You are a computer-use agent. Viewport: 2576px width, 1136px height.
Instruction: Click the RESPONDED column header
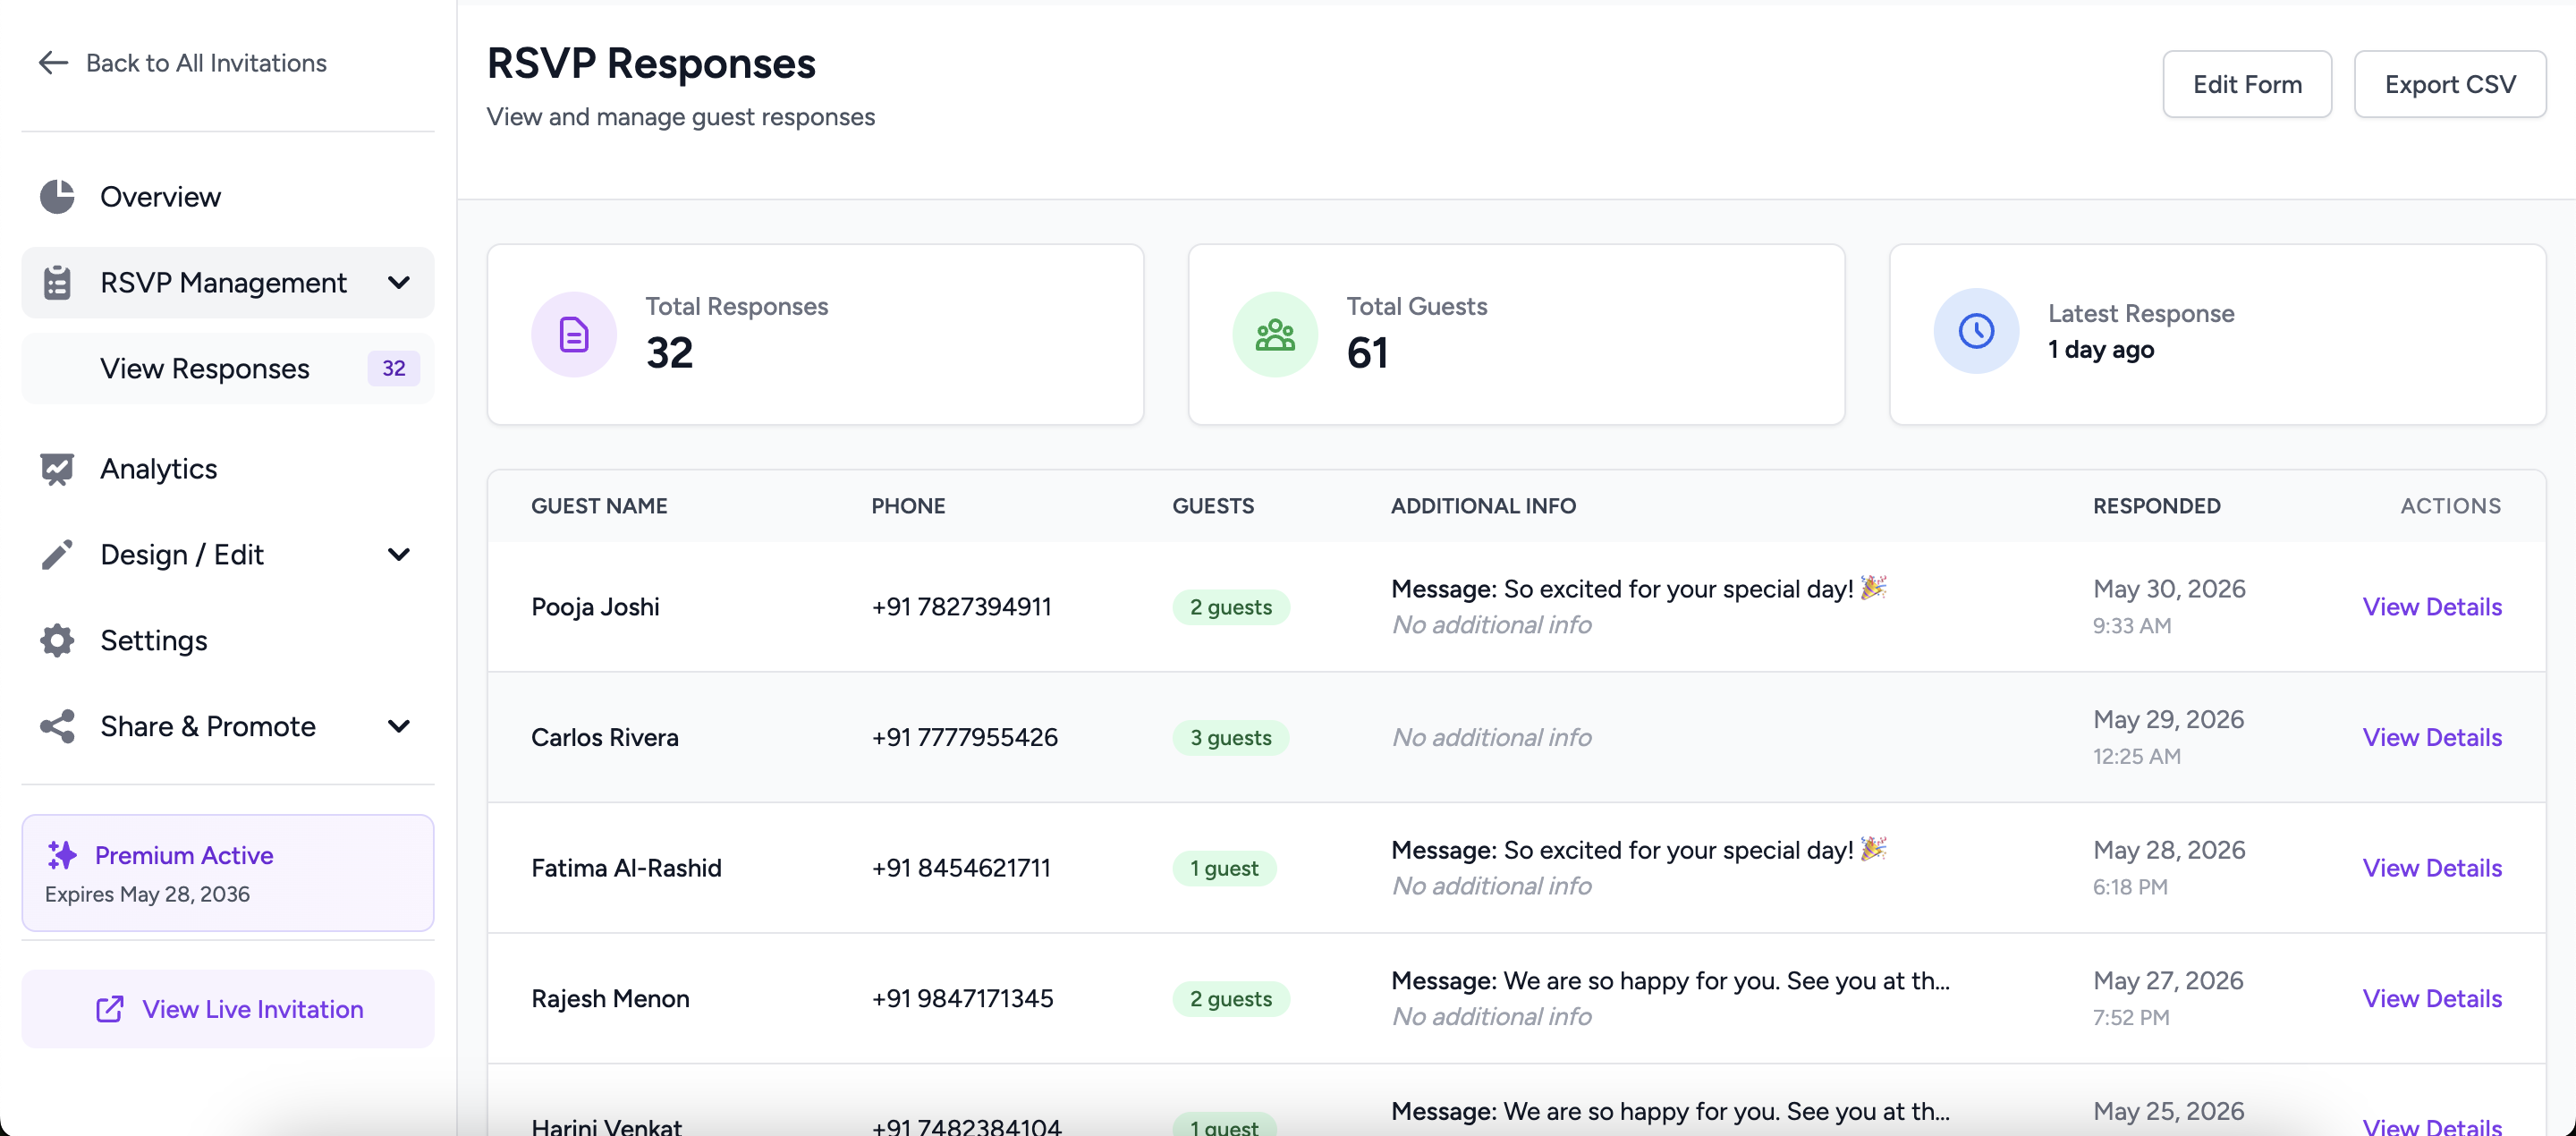click(x=2156, y=506)
